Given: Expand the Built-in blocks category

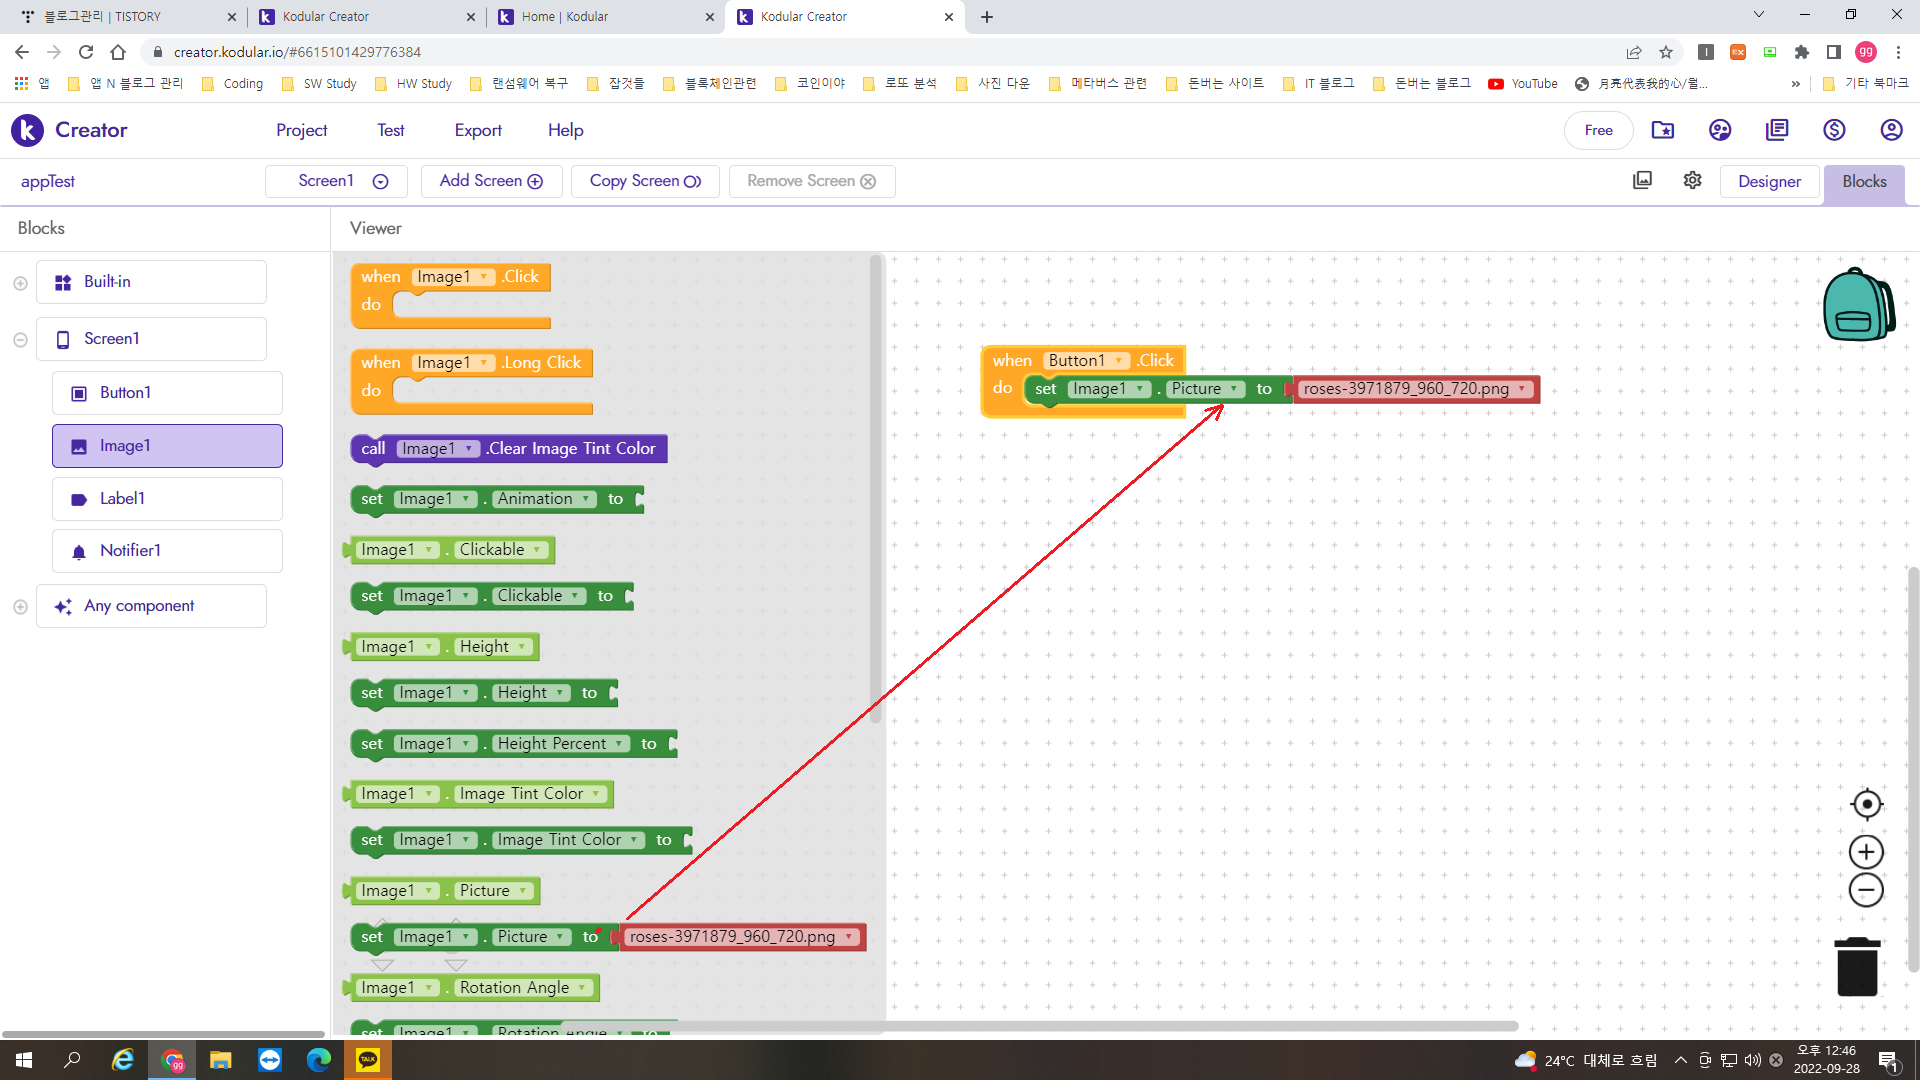Looking at the screenshot, I should click(x=20, y=283).
